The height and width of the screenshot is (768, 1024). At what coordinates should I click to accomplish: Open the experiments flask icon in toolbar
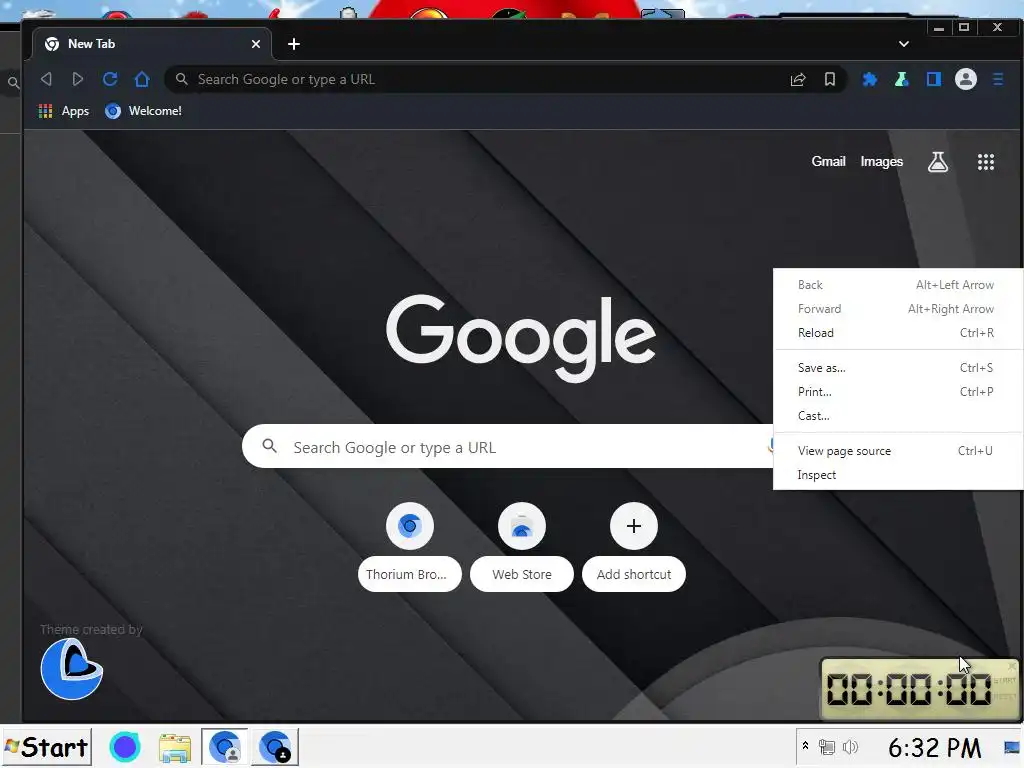(x=901, y=79)
